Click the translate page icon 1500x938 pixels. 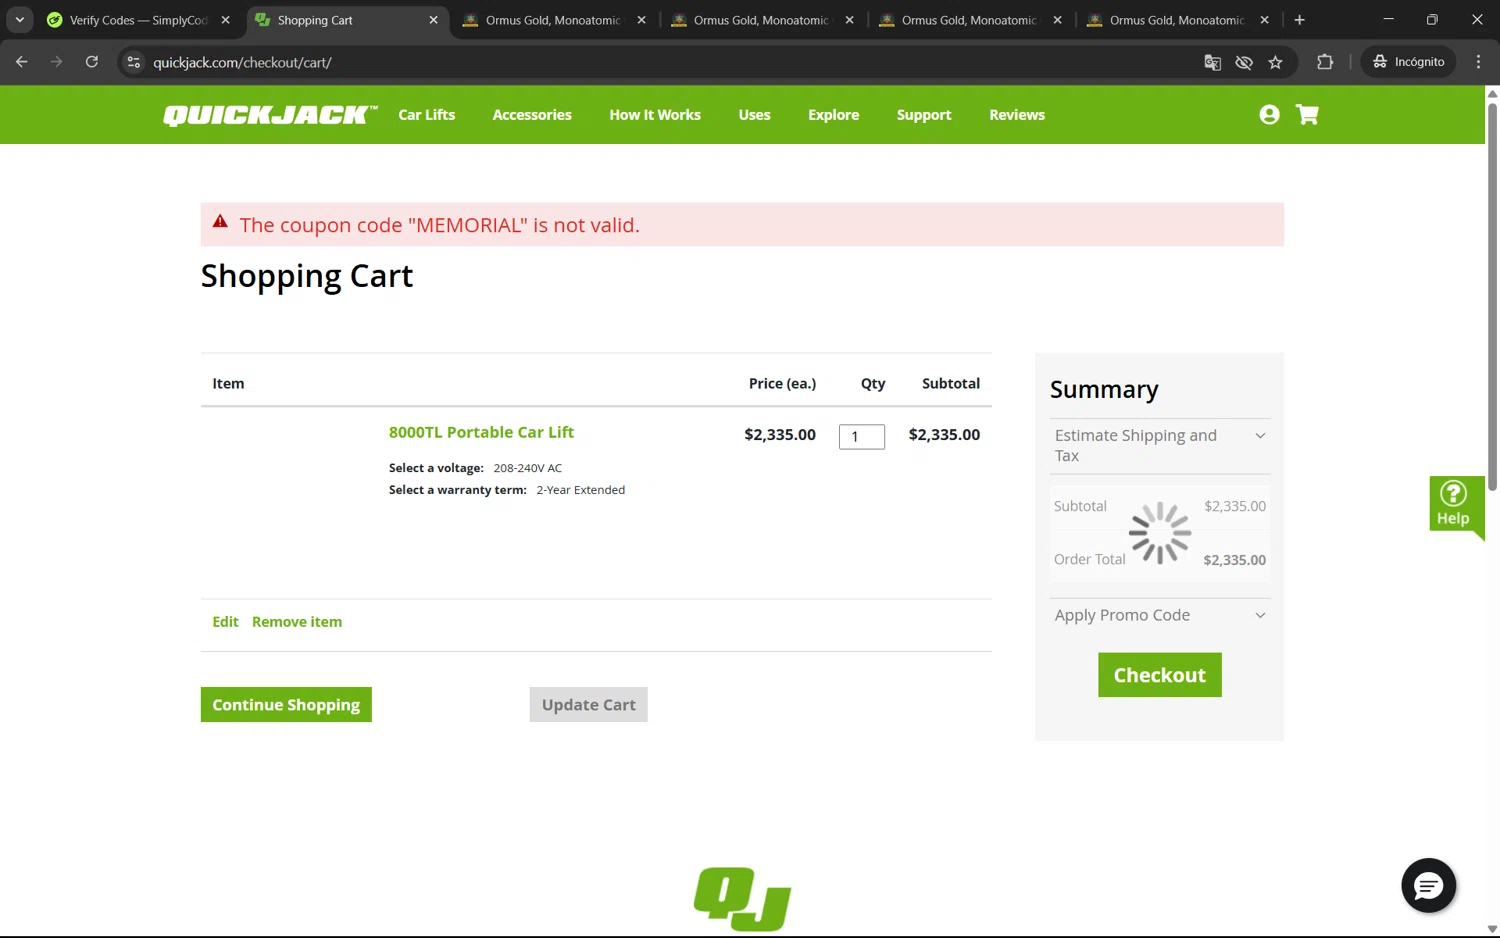[1212, 62]
